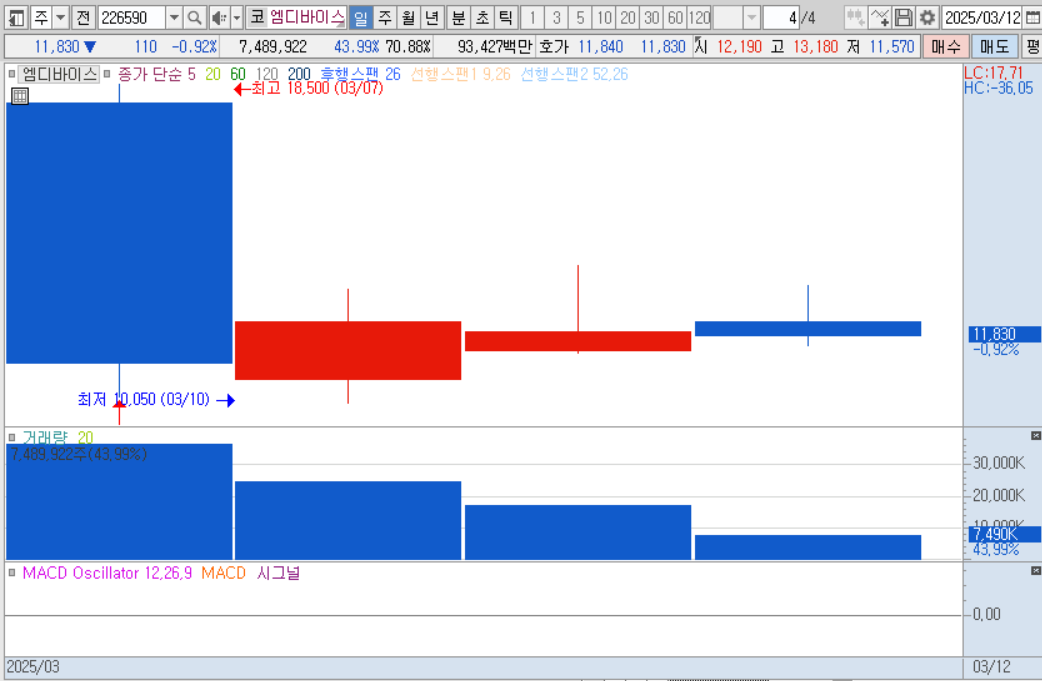Viewport: 1042px width, 681px height.
Task: Click the 20-day moving average legend
Action: (x=213, y=74)
